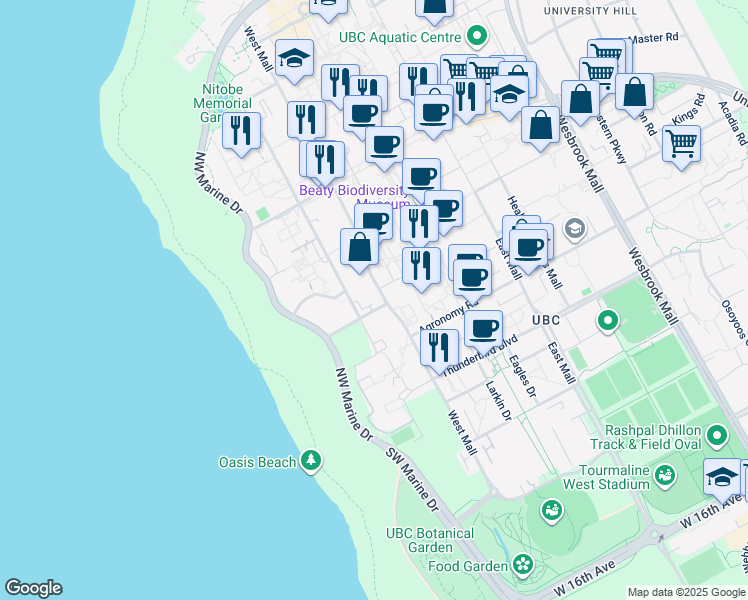This screenshot has height=600, width=748.
Task: Select the Food Garden text label
Action: (468, 567)
